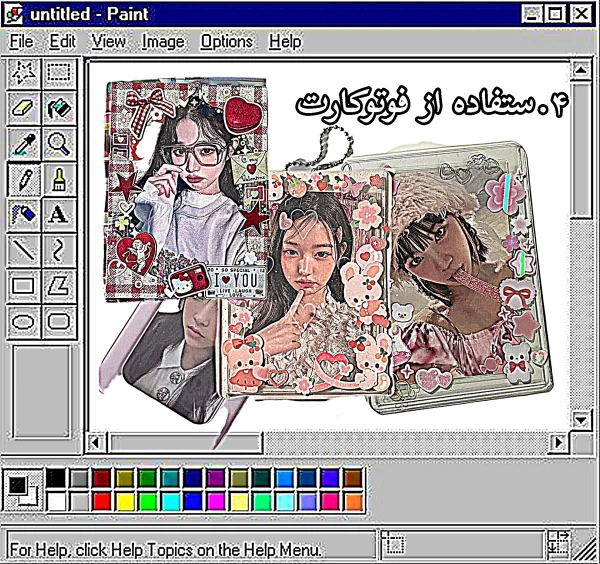The height and width of the screenshot is (564, 600).
Task: Open the Image menu
Action: pyautogui.click(x=163, y=42)
